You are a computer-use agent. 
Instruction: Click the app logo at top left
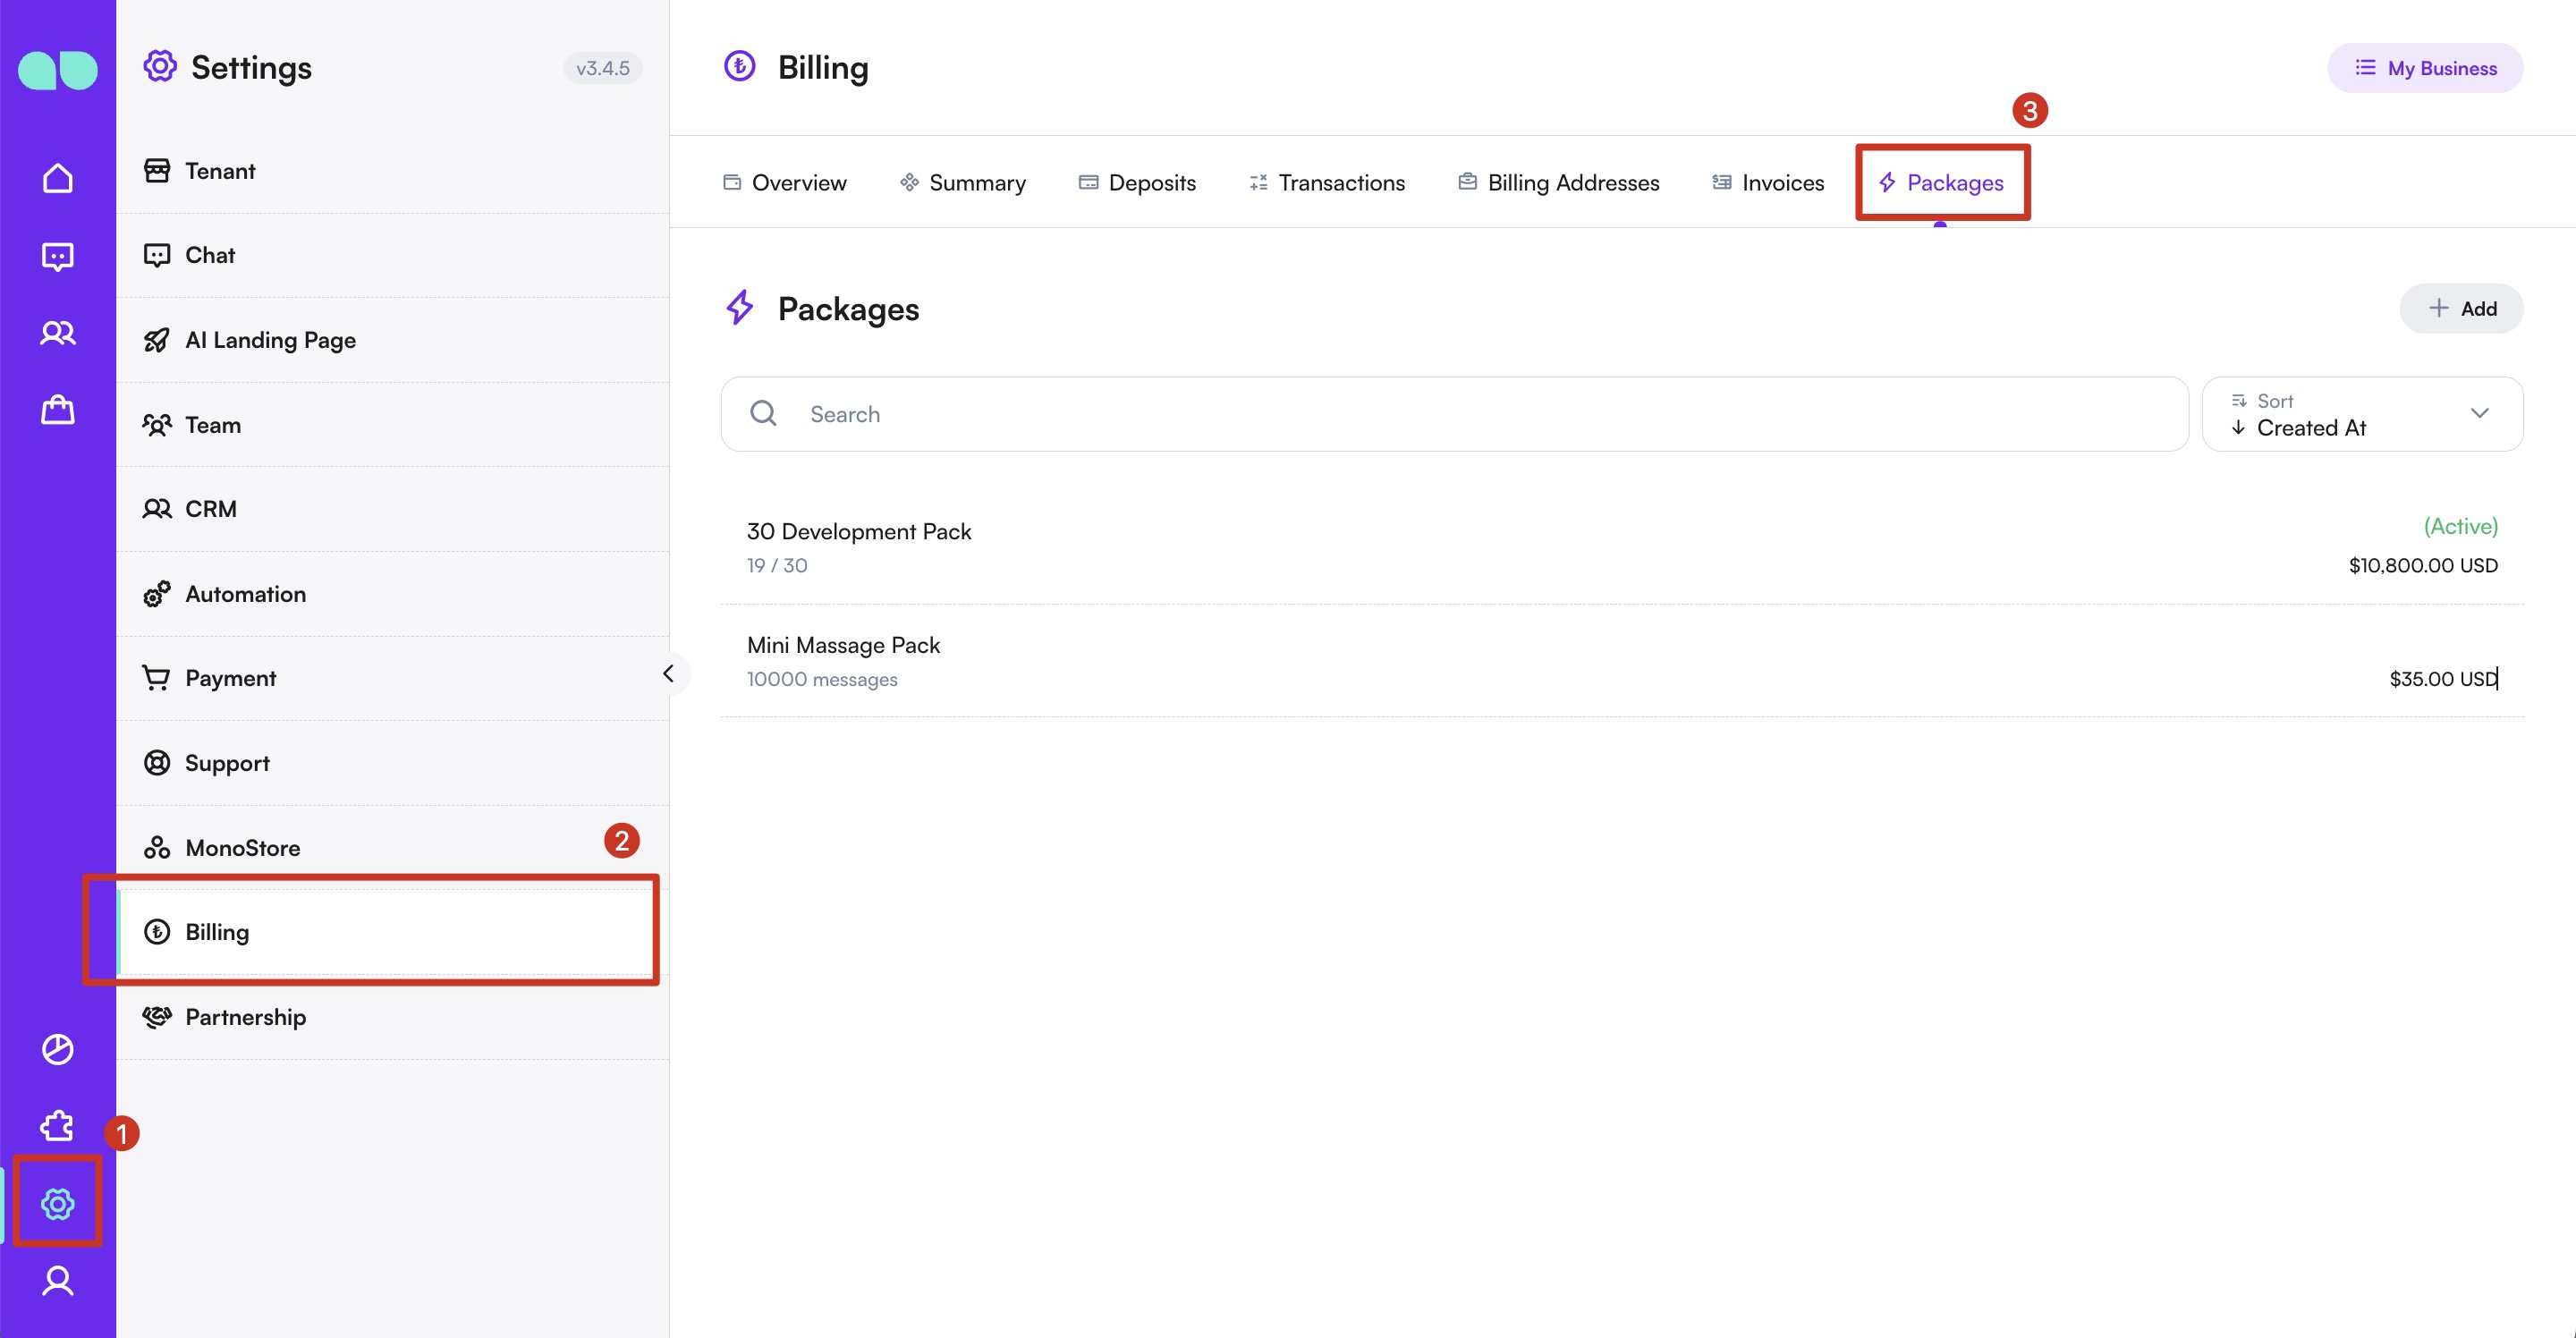tap(57, 69)
